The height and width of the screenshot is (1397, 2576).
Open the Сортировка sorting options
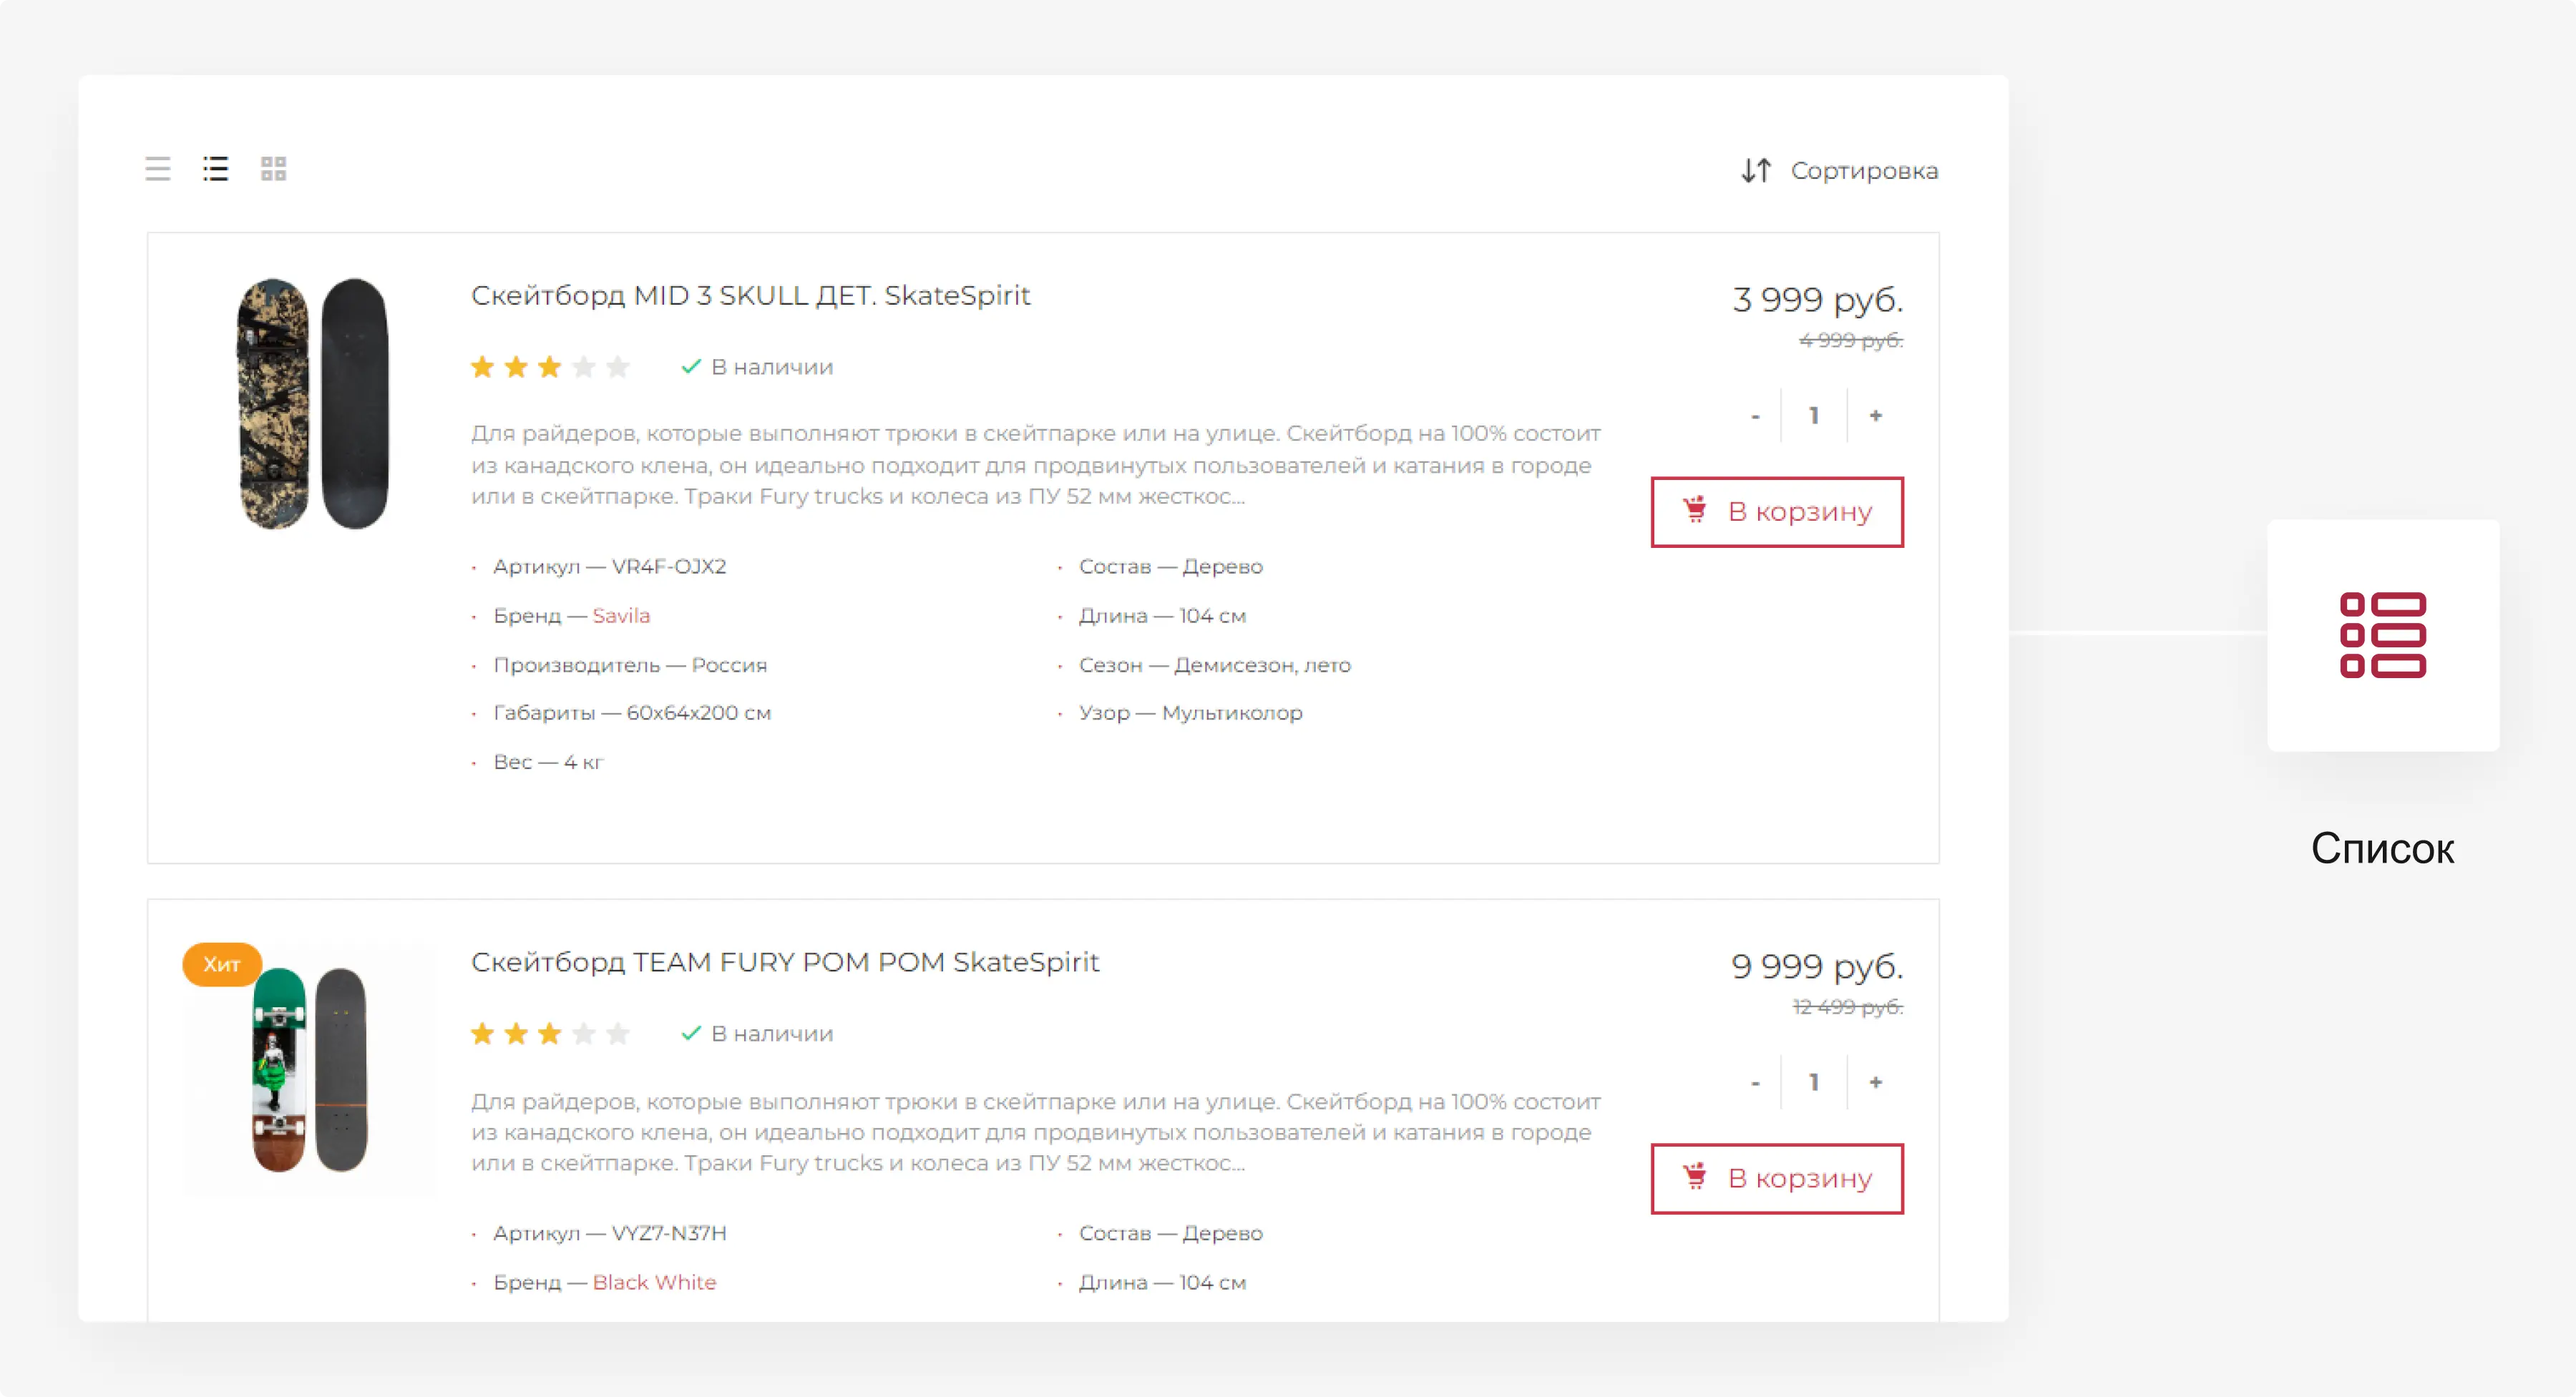[x=1863, y=171]
